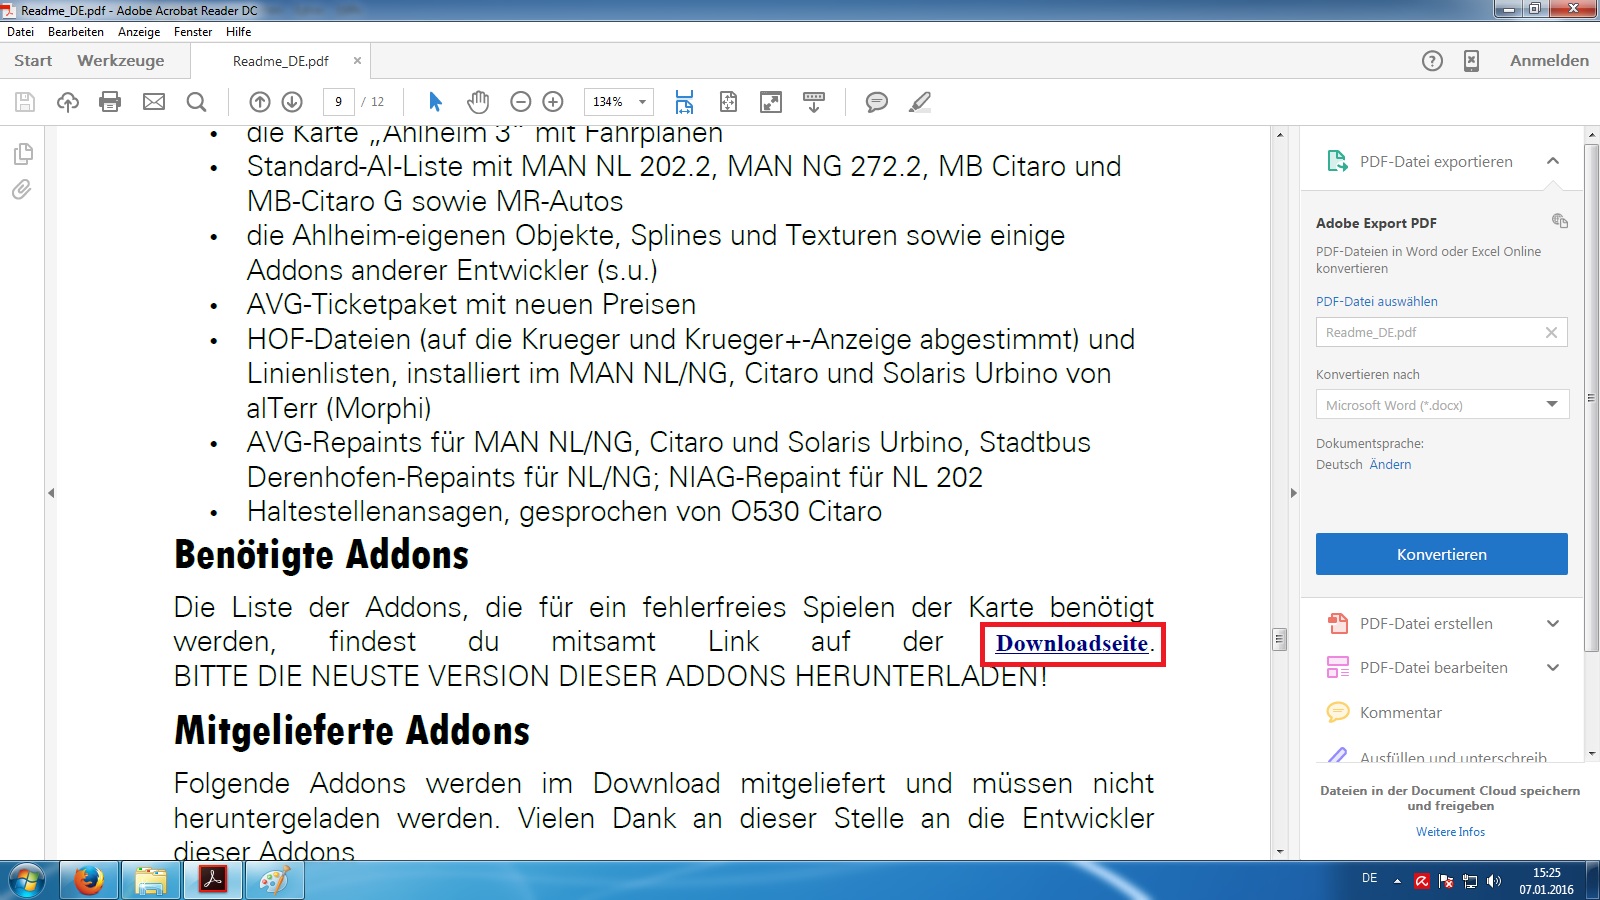The width and height of the screenshot is (1600, 900).
Task: Open the 134% zoom level dropdown
Action: [642, 102]
